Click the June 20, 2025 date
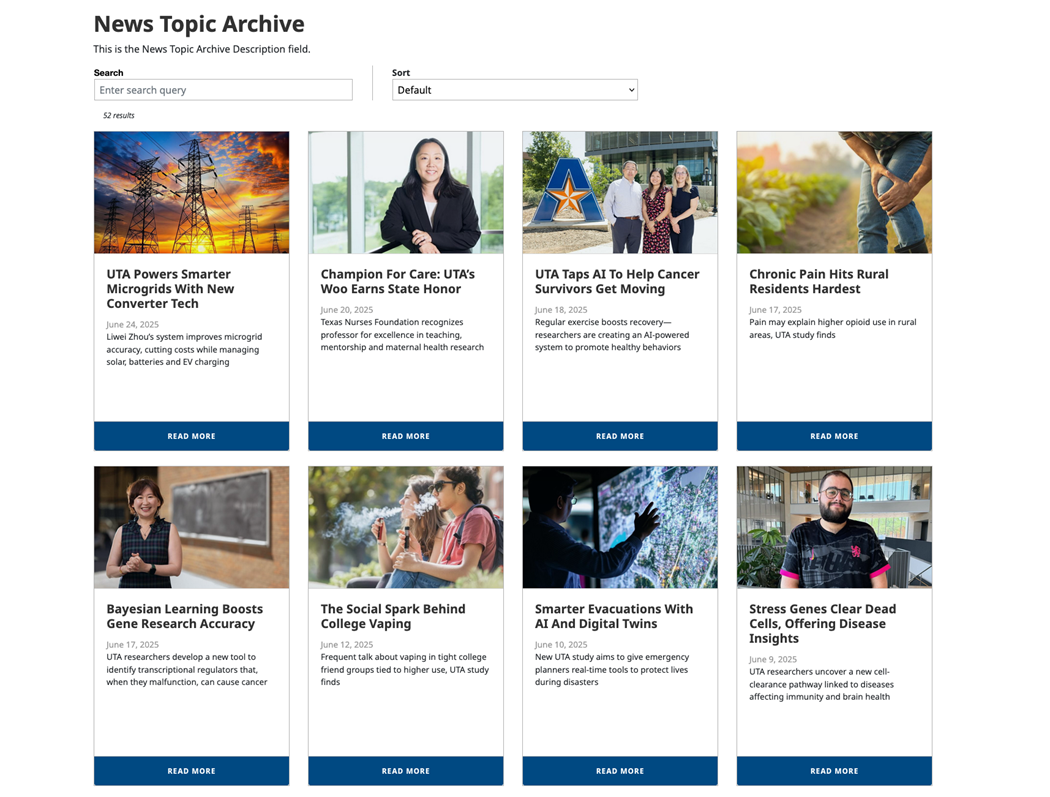This screenshot has width=1050, height=797. point(346,309)
